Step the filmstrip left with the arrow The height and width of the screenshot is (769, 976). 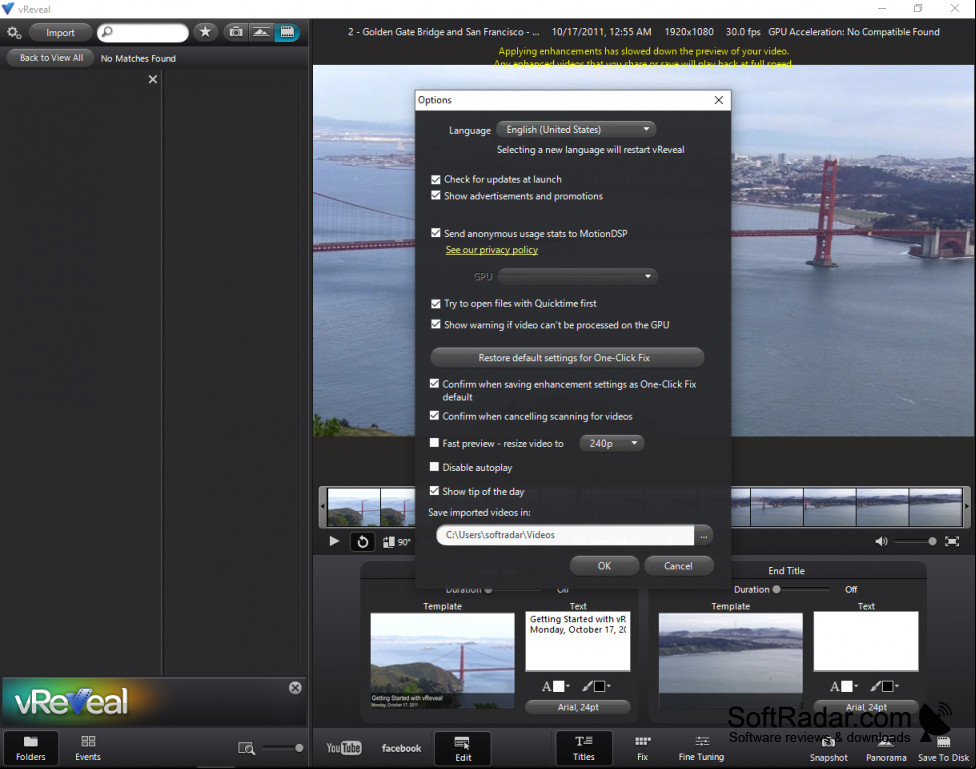click(322, 507)
